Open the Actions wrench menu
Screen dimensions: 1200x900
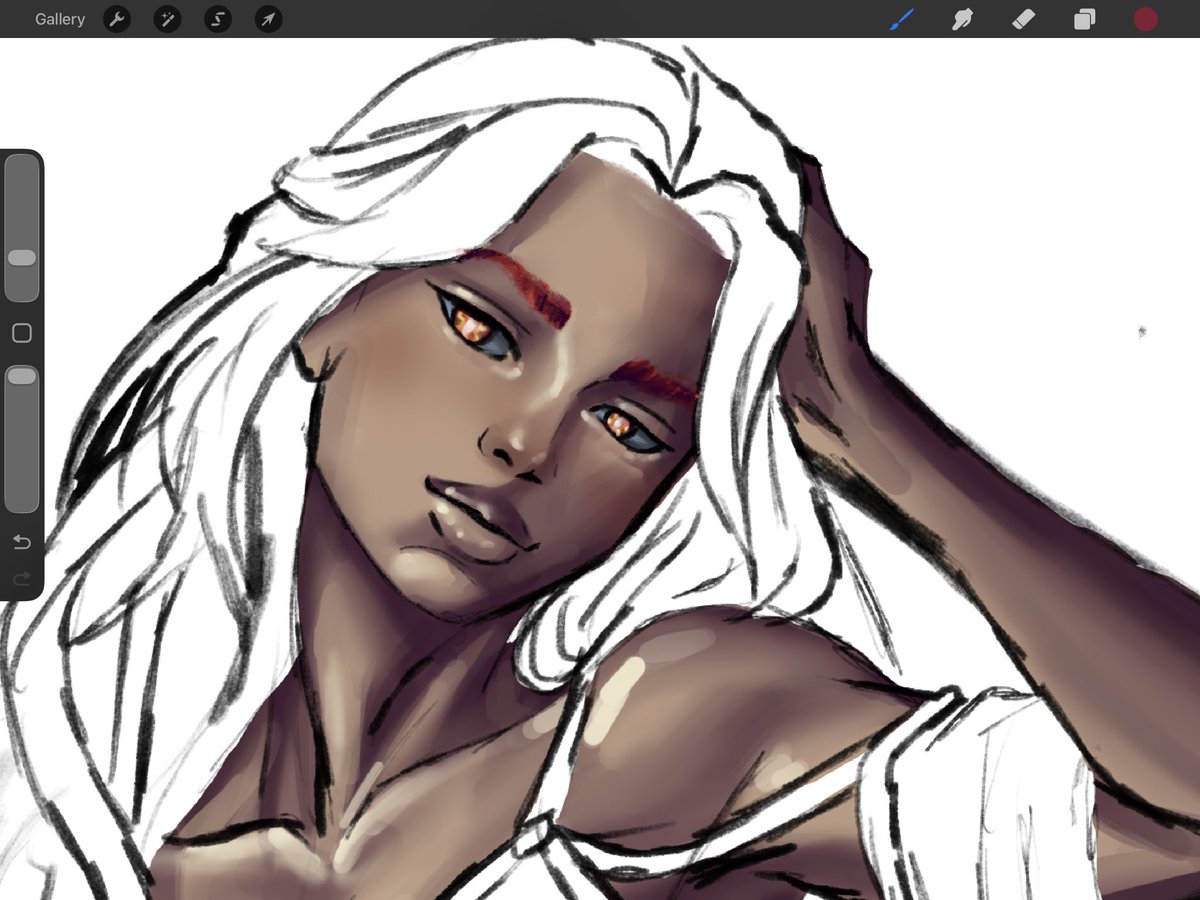pyautogui.click(x=117, y=19)
